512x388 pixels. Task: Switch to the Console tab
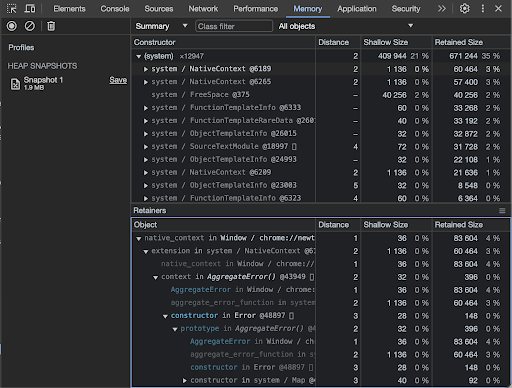click(x=115, y=9)
